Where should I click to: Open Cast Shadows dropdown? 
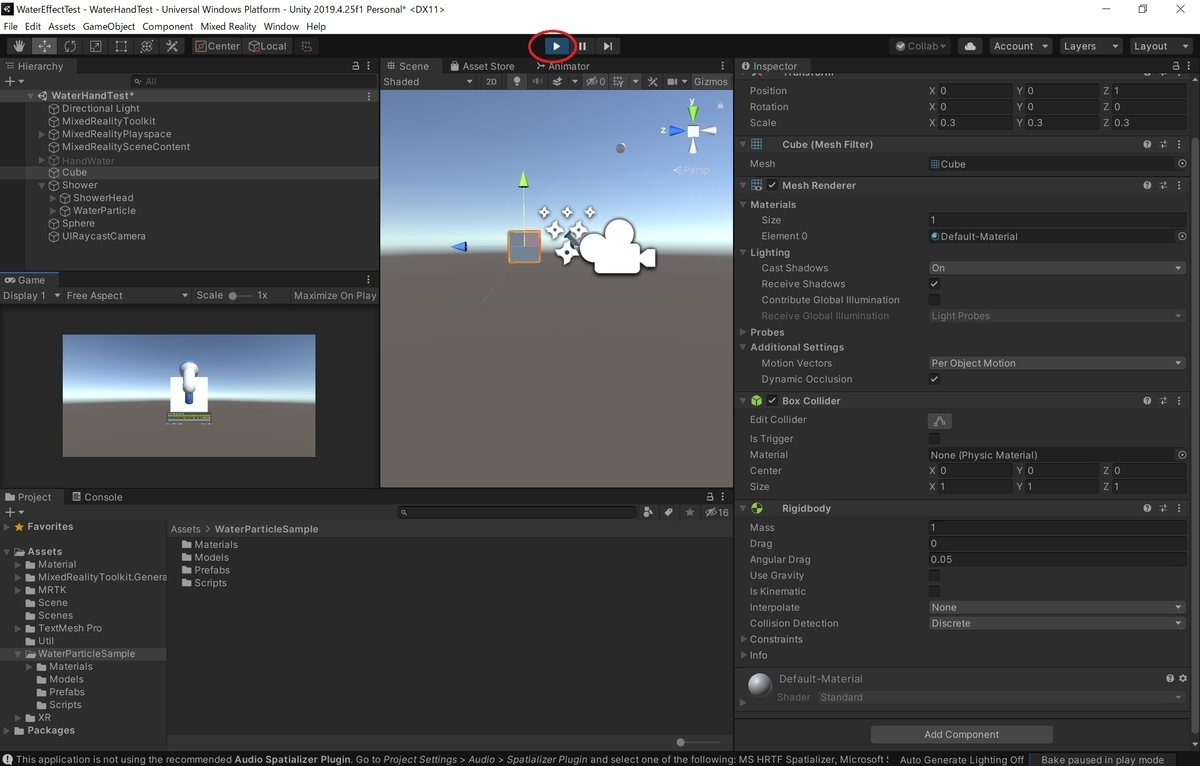pos(1056,268)
